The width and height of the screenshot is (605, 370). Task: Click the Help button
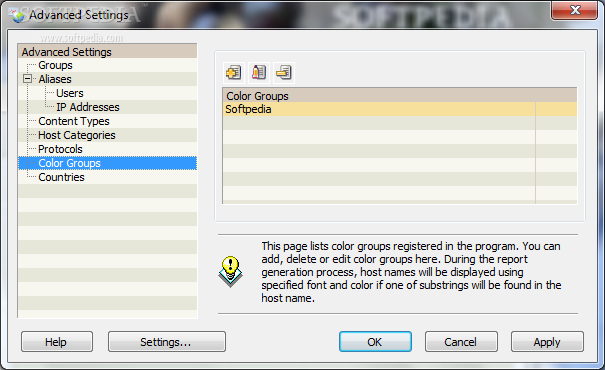57,342
